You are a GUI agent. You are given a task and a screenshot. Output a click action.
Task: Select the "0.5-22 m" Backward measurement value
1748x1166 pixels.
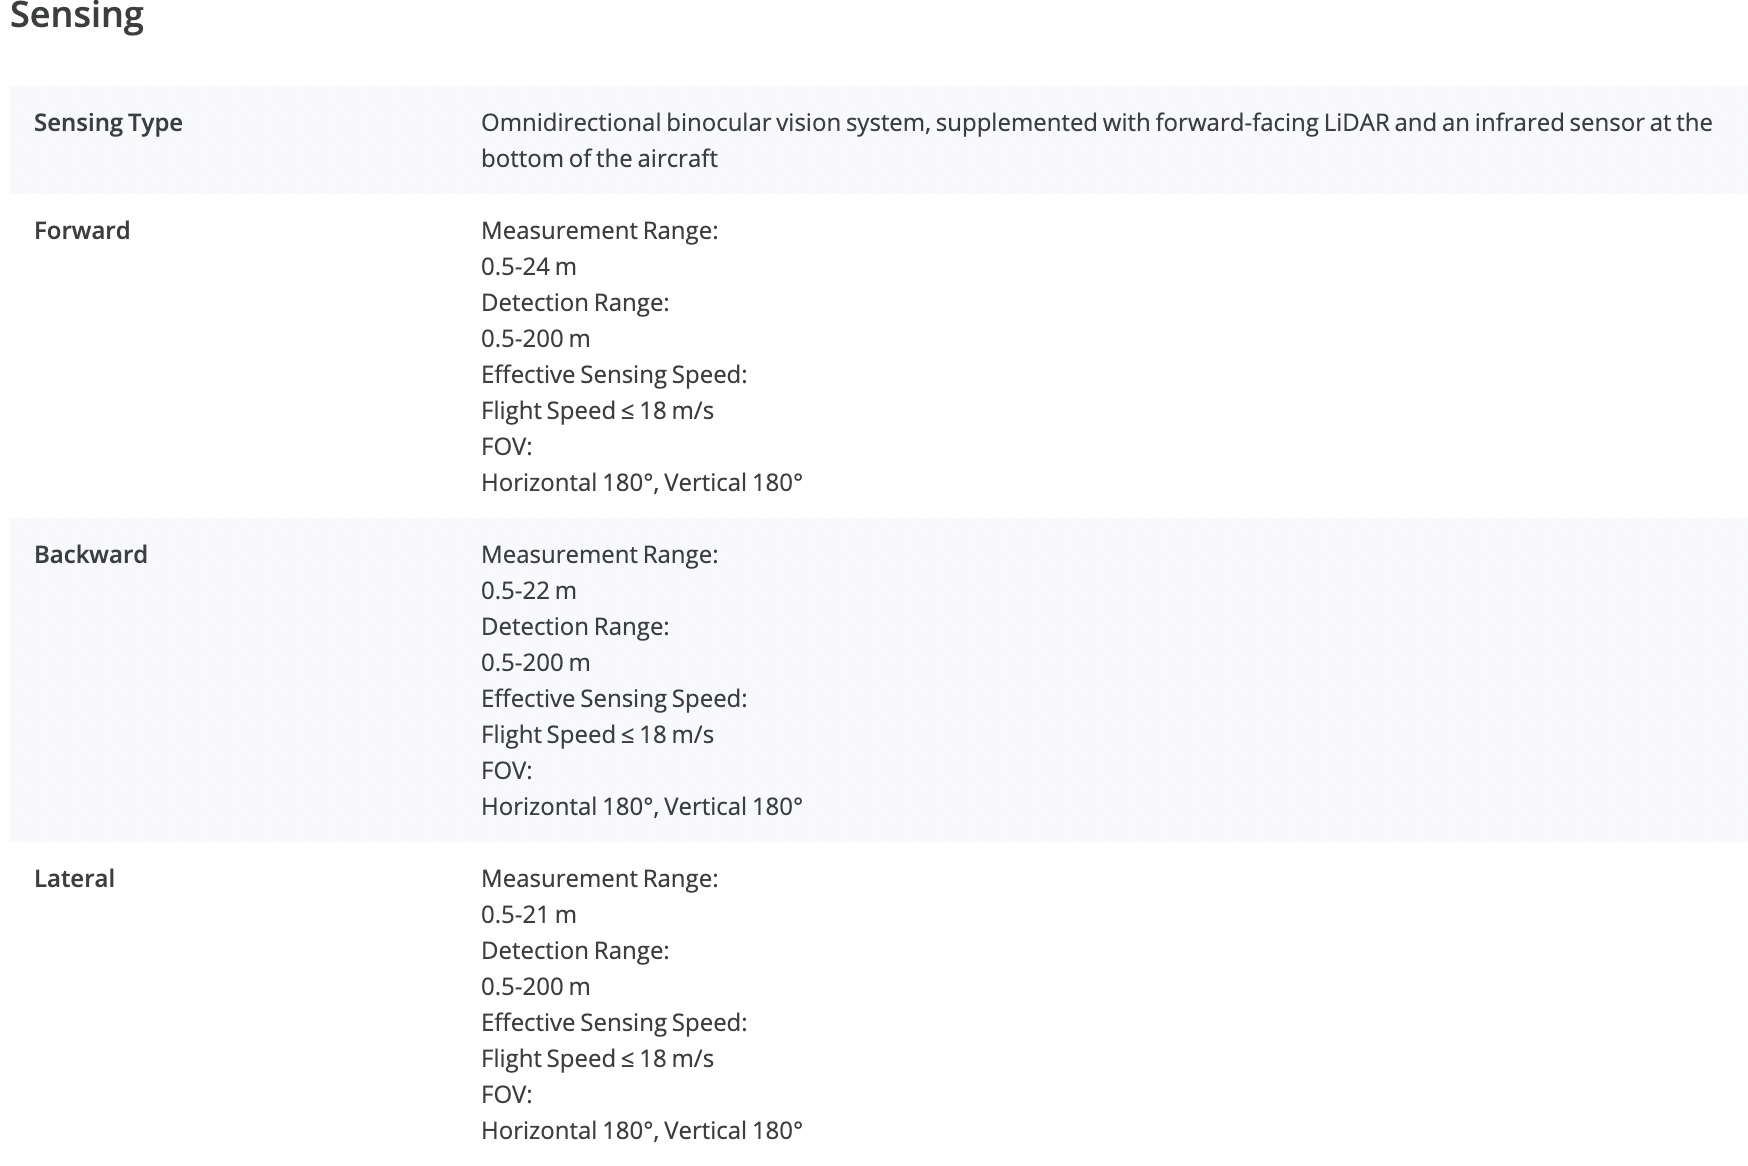528,590
